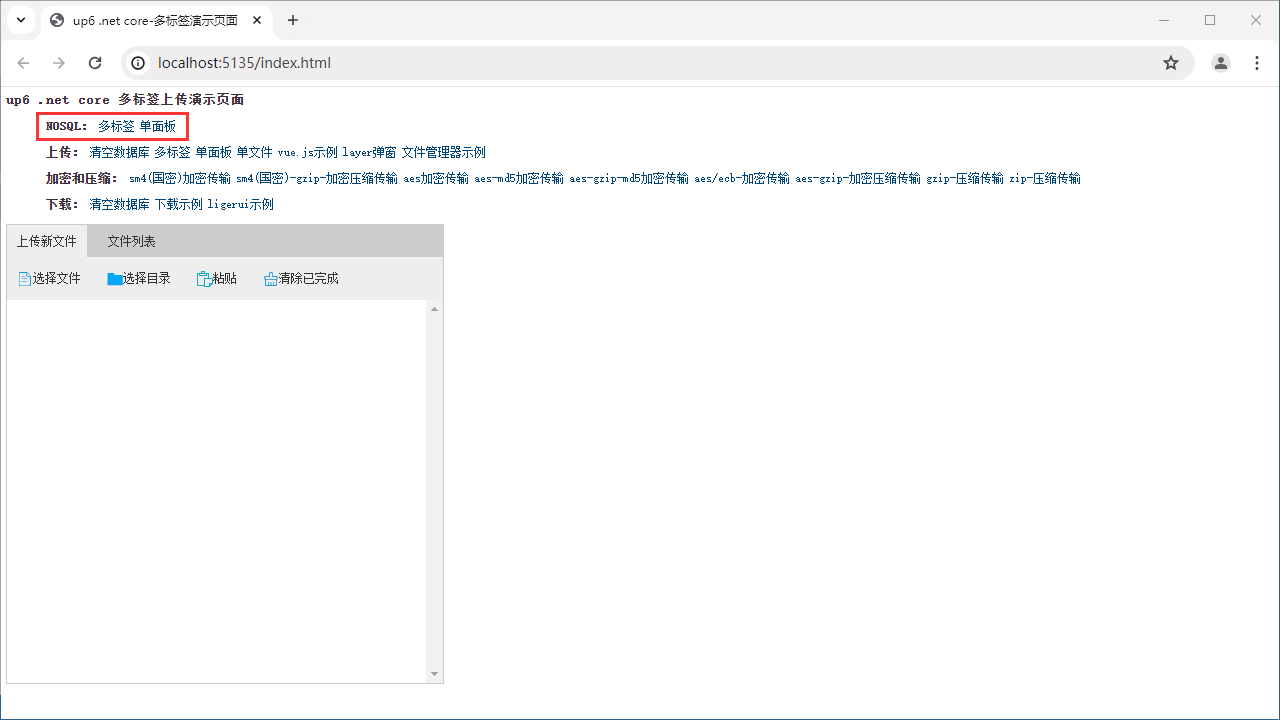The width and height of the screenshot is (1280, 720).
Task: Switch to the 文件列表 tab
Action: 130,240
